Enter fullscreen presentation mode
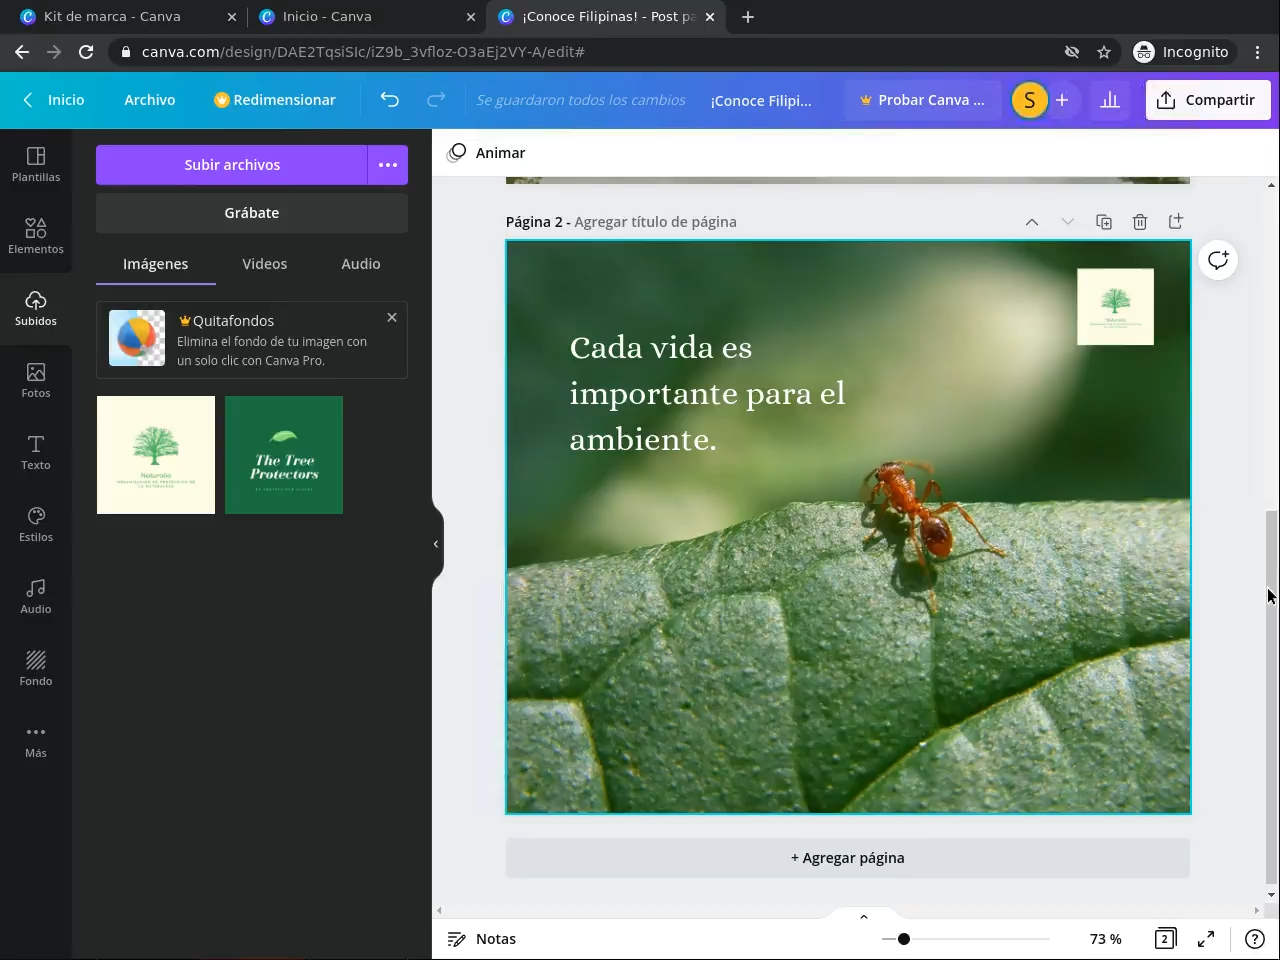Image resolution: width=1280 pixels, height=960 pixels. point(1206,939)
